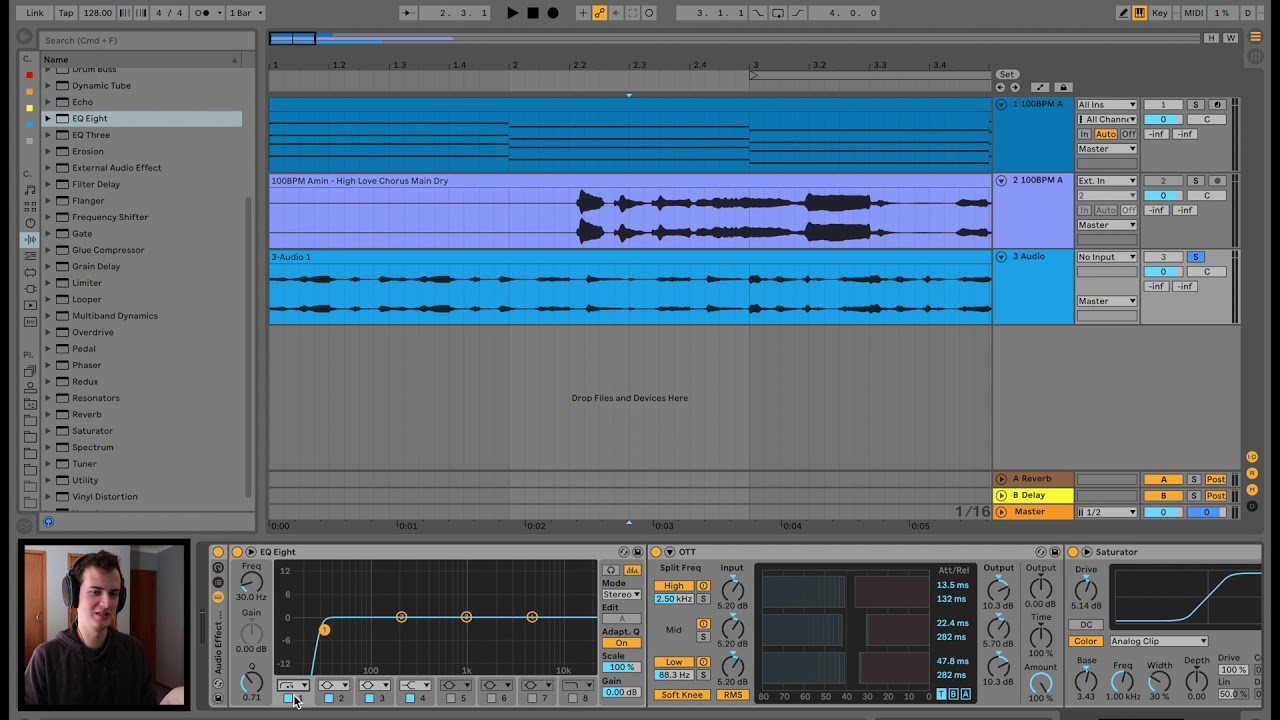Image resolution: width=1280 pixels, height=720 pixels.
Task: Enable EQ Eight filter band 5
Action: pyautogui.click(x=451, y=698)
